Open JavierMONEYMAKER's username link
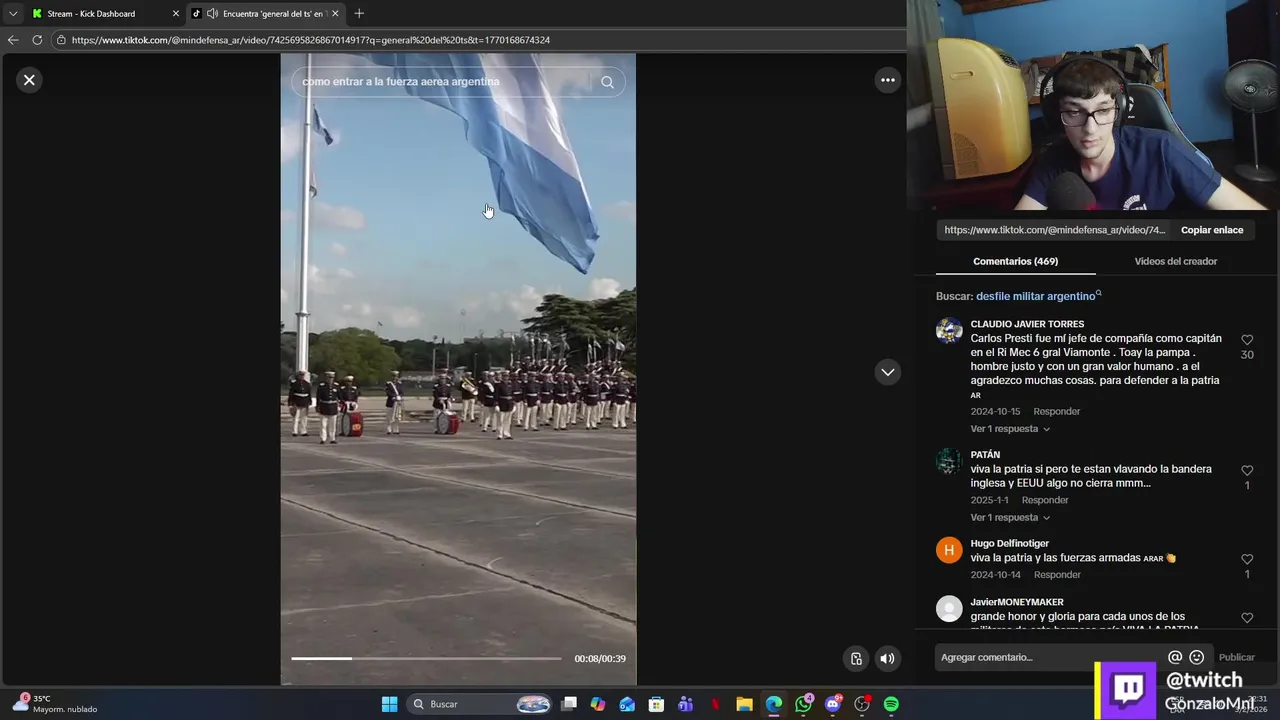Image resolution: width=1280 pixels, height=720 pixels. [x=1017, y=602]
